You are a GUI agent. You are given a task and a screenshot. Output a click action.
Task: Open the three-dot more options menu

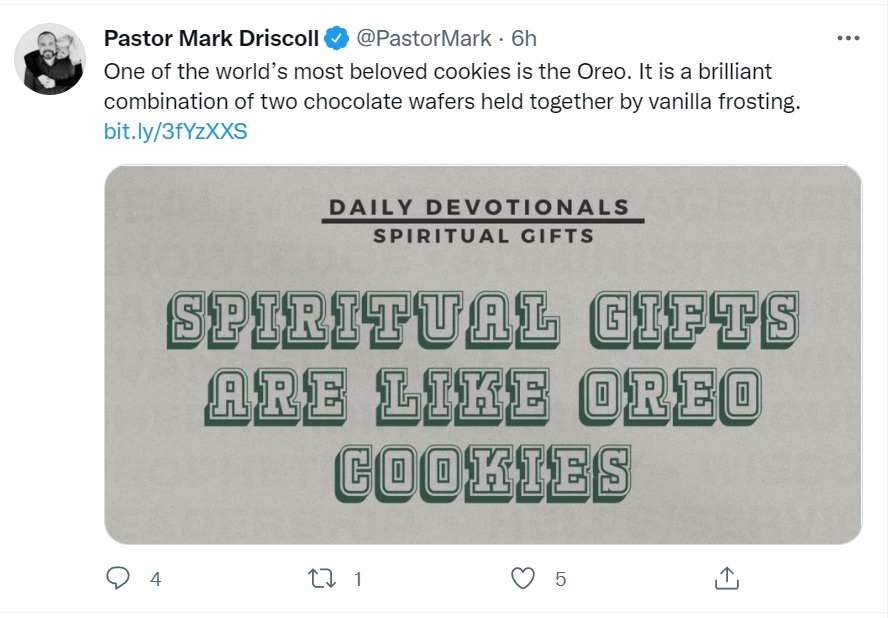[x=847, y=39]
